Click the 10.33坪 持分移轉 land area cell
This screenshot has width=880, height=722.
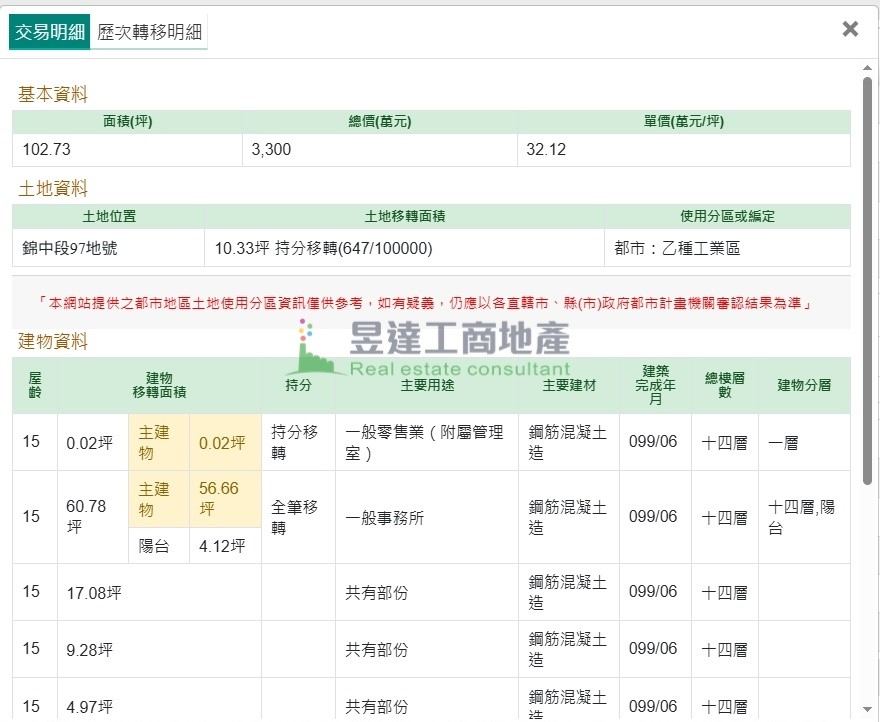point(323,248)
